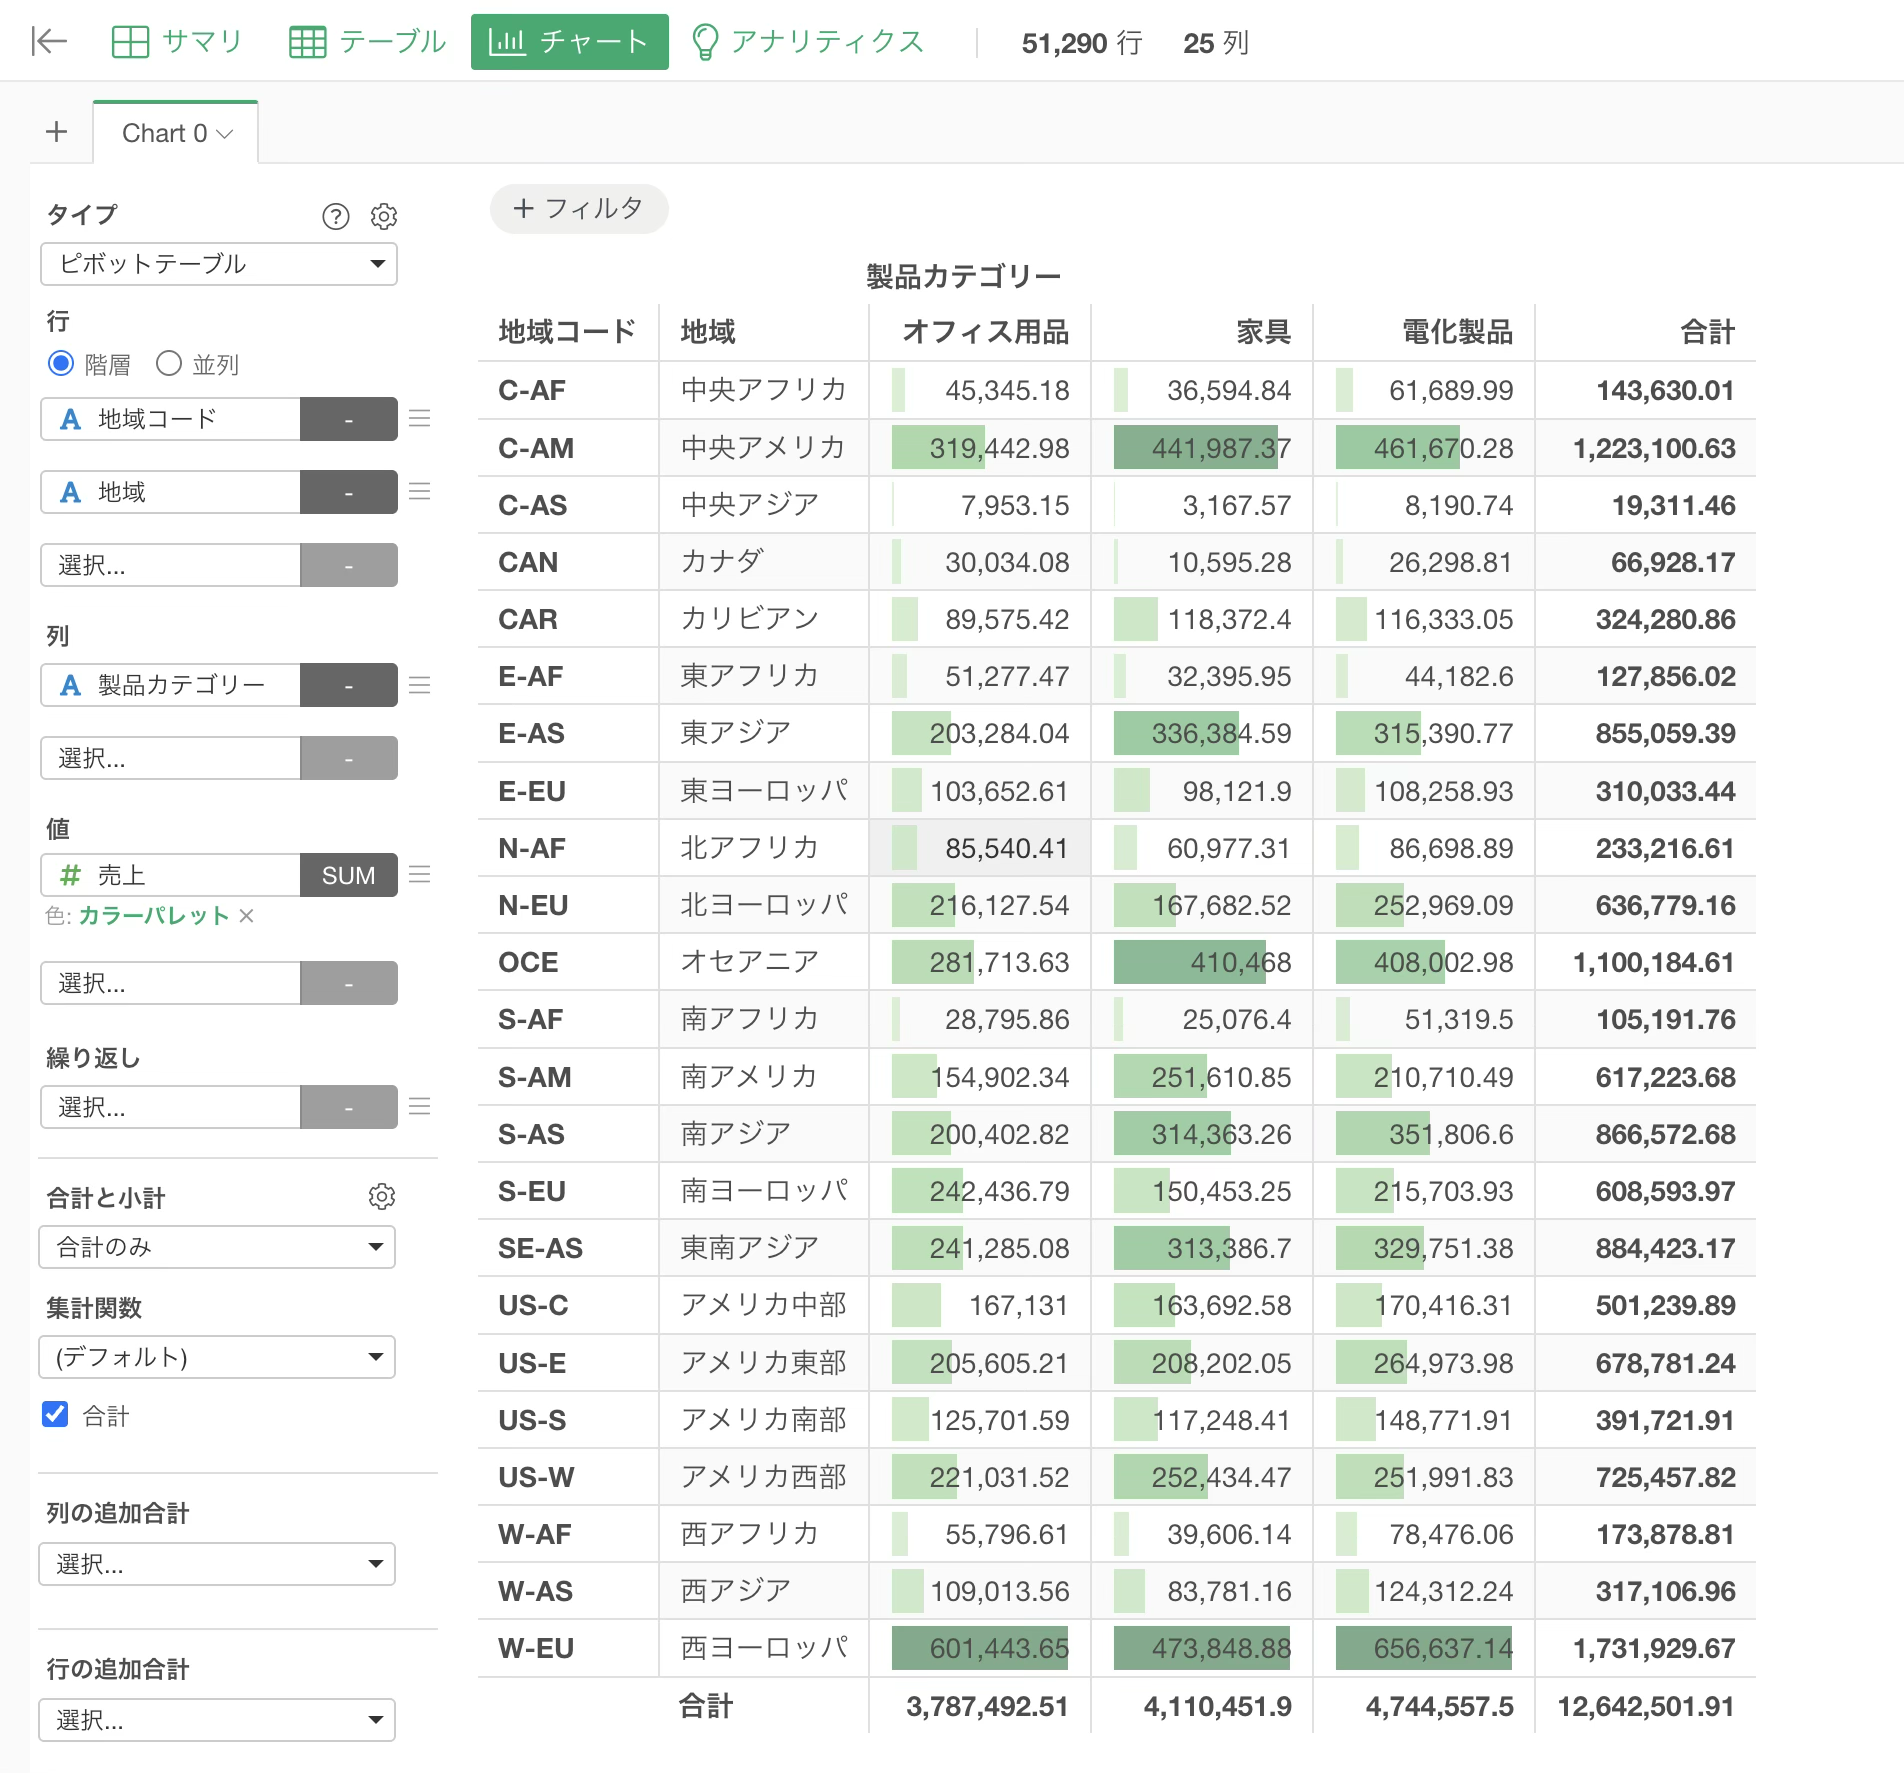Click the + フィルタ add filter button
The image size is (1904, 1773).
pyautogui.click(x=579, y=208)
